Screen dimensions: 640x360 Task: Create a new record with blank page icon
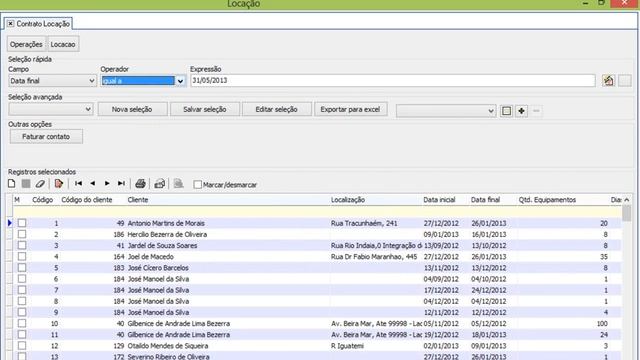tap(11, 184)
